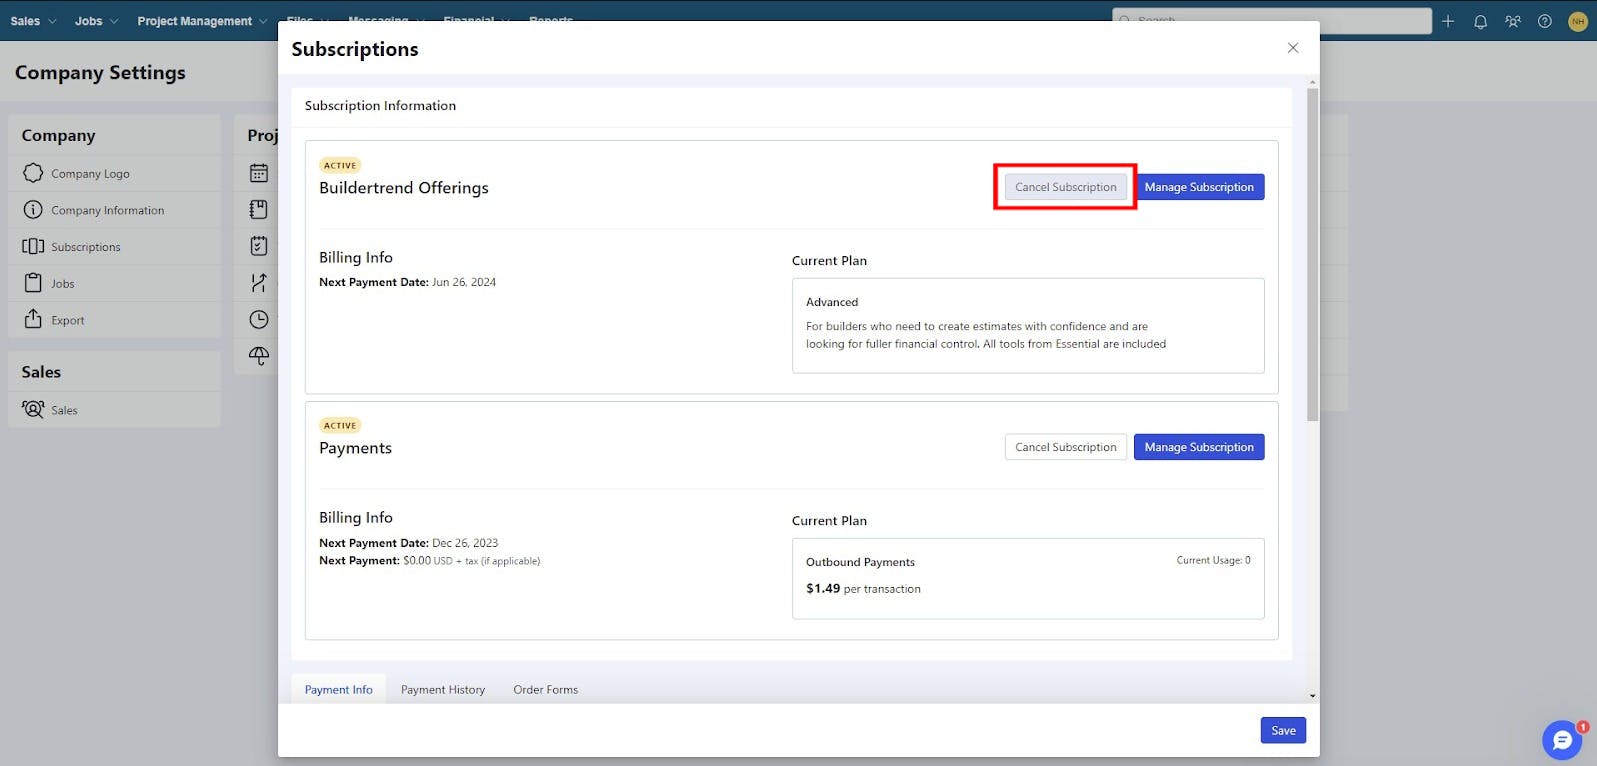1597x766 pixels.
Task: Click the Jobs label in Company sidebar
Action: tap(63, 284)
